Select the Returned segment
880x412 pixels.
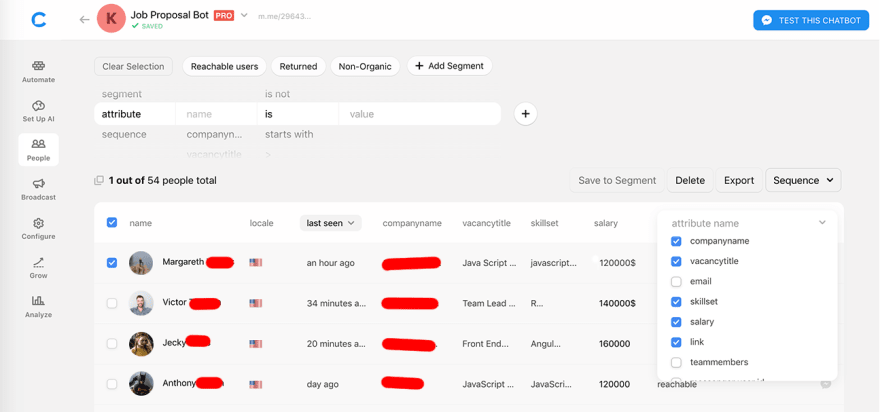[x=299, y=66]
